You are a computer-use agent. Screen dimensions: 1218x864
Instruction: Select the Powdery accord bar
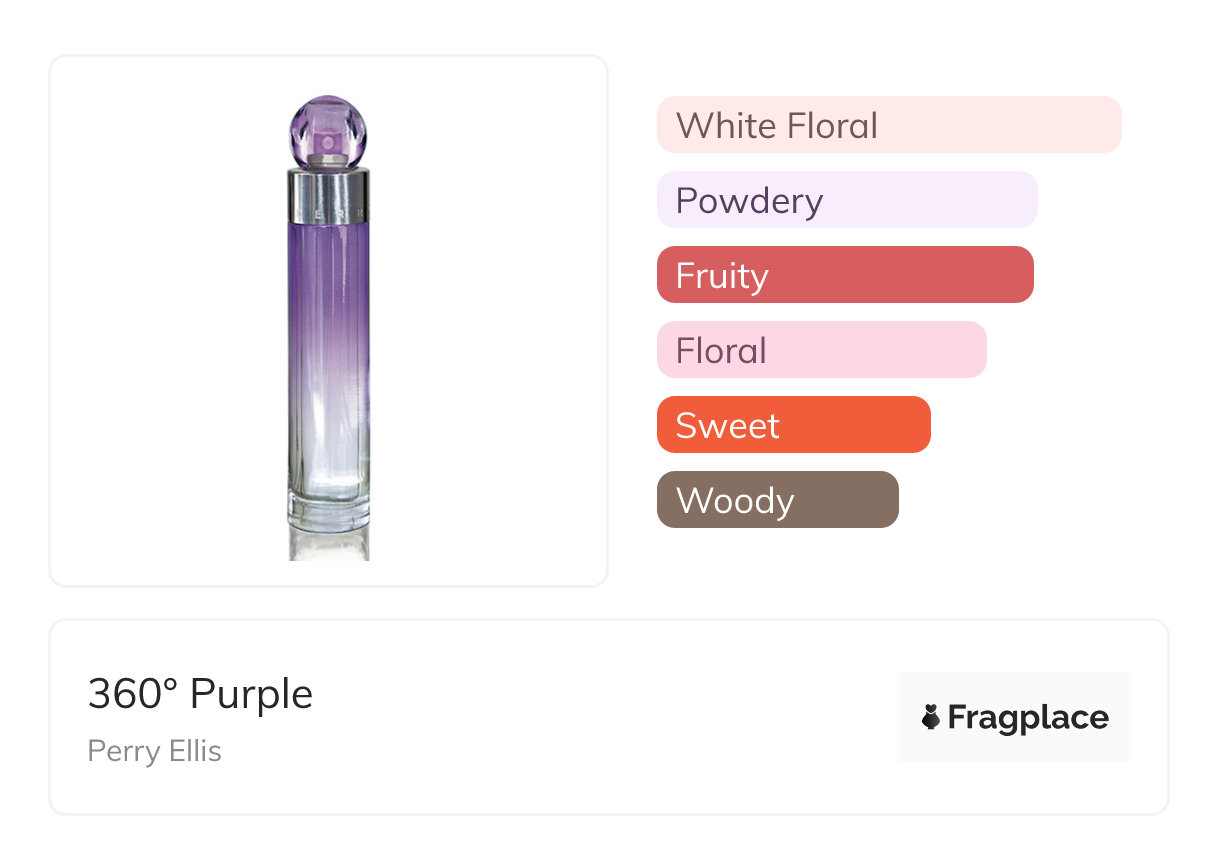(846, 200)
